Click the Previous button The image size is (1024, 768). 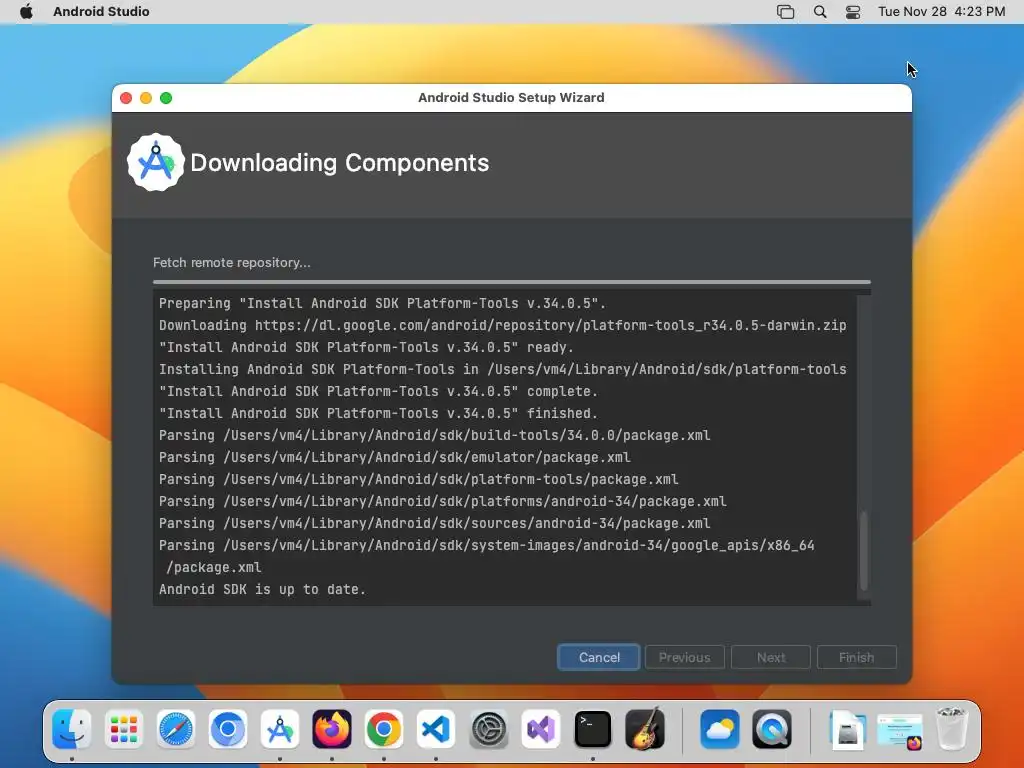coord(684,657)
